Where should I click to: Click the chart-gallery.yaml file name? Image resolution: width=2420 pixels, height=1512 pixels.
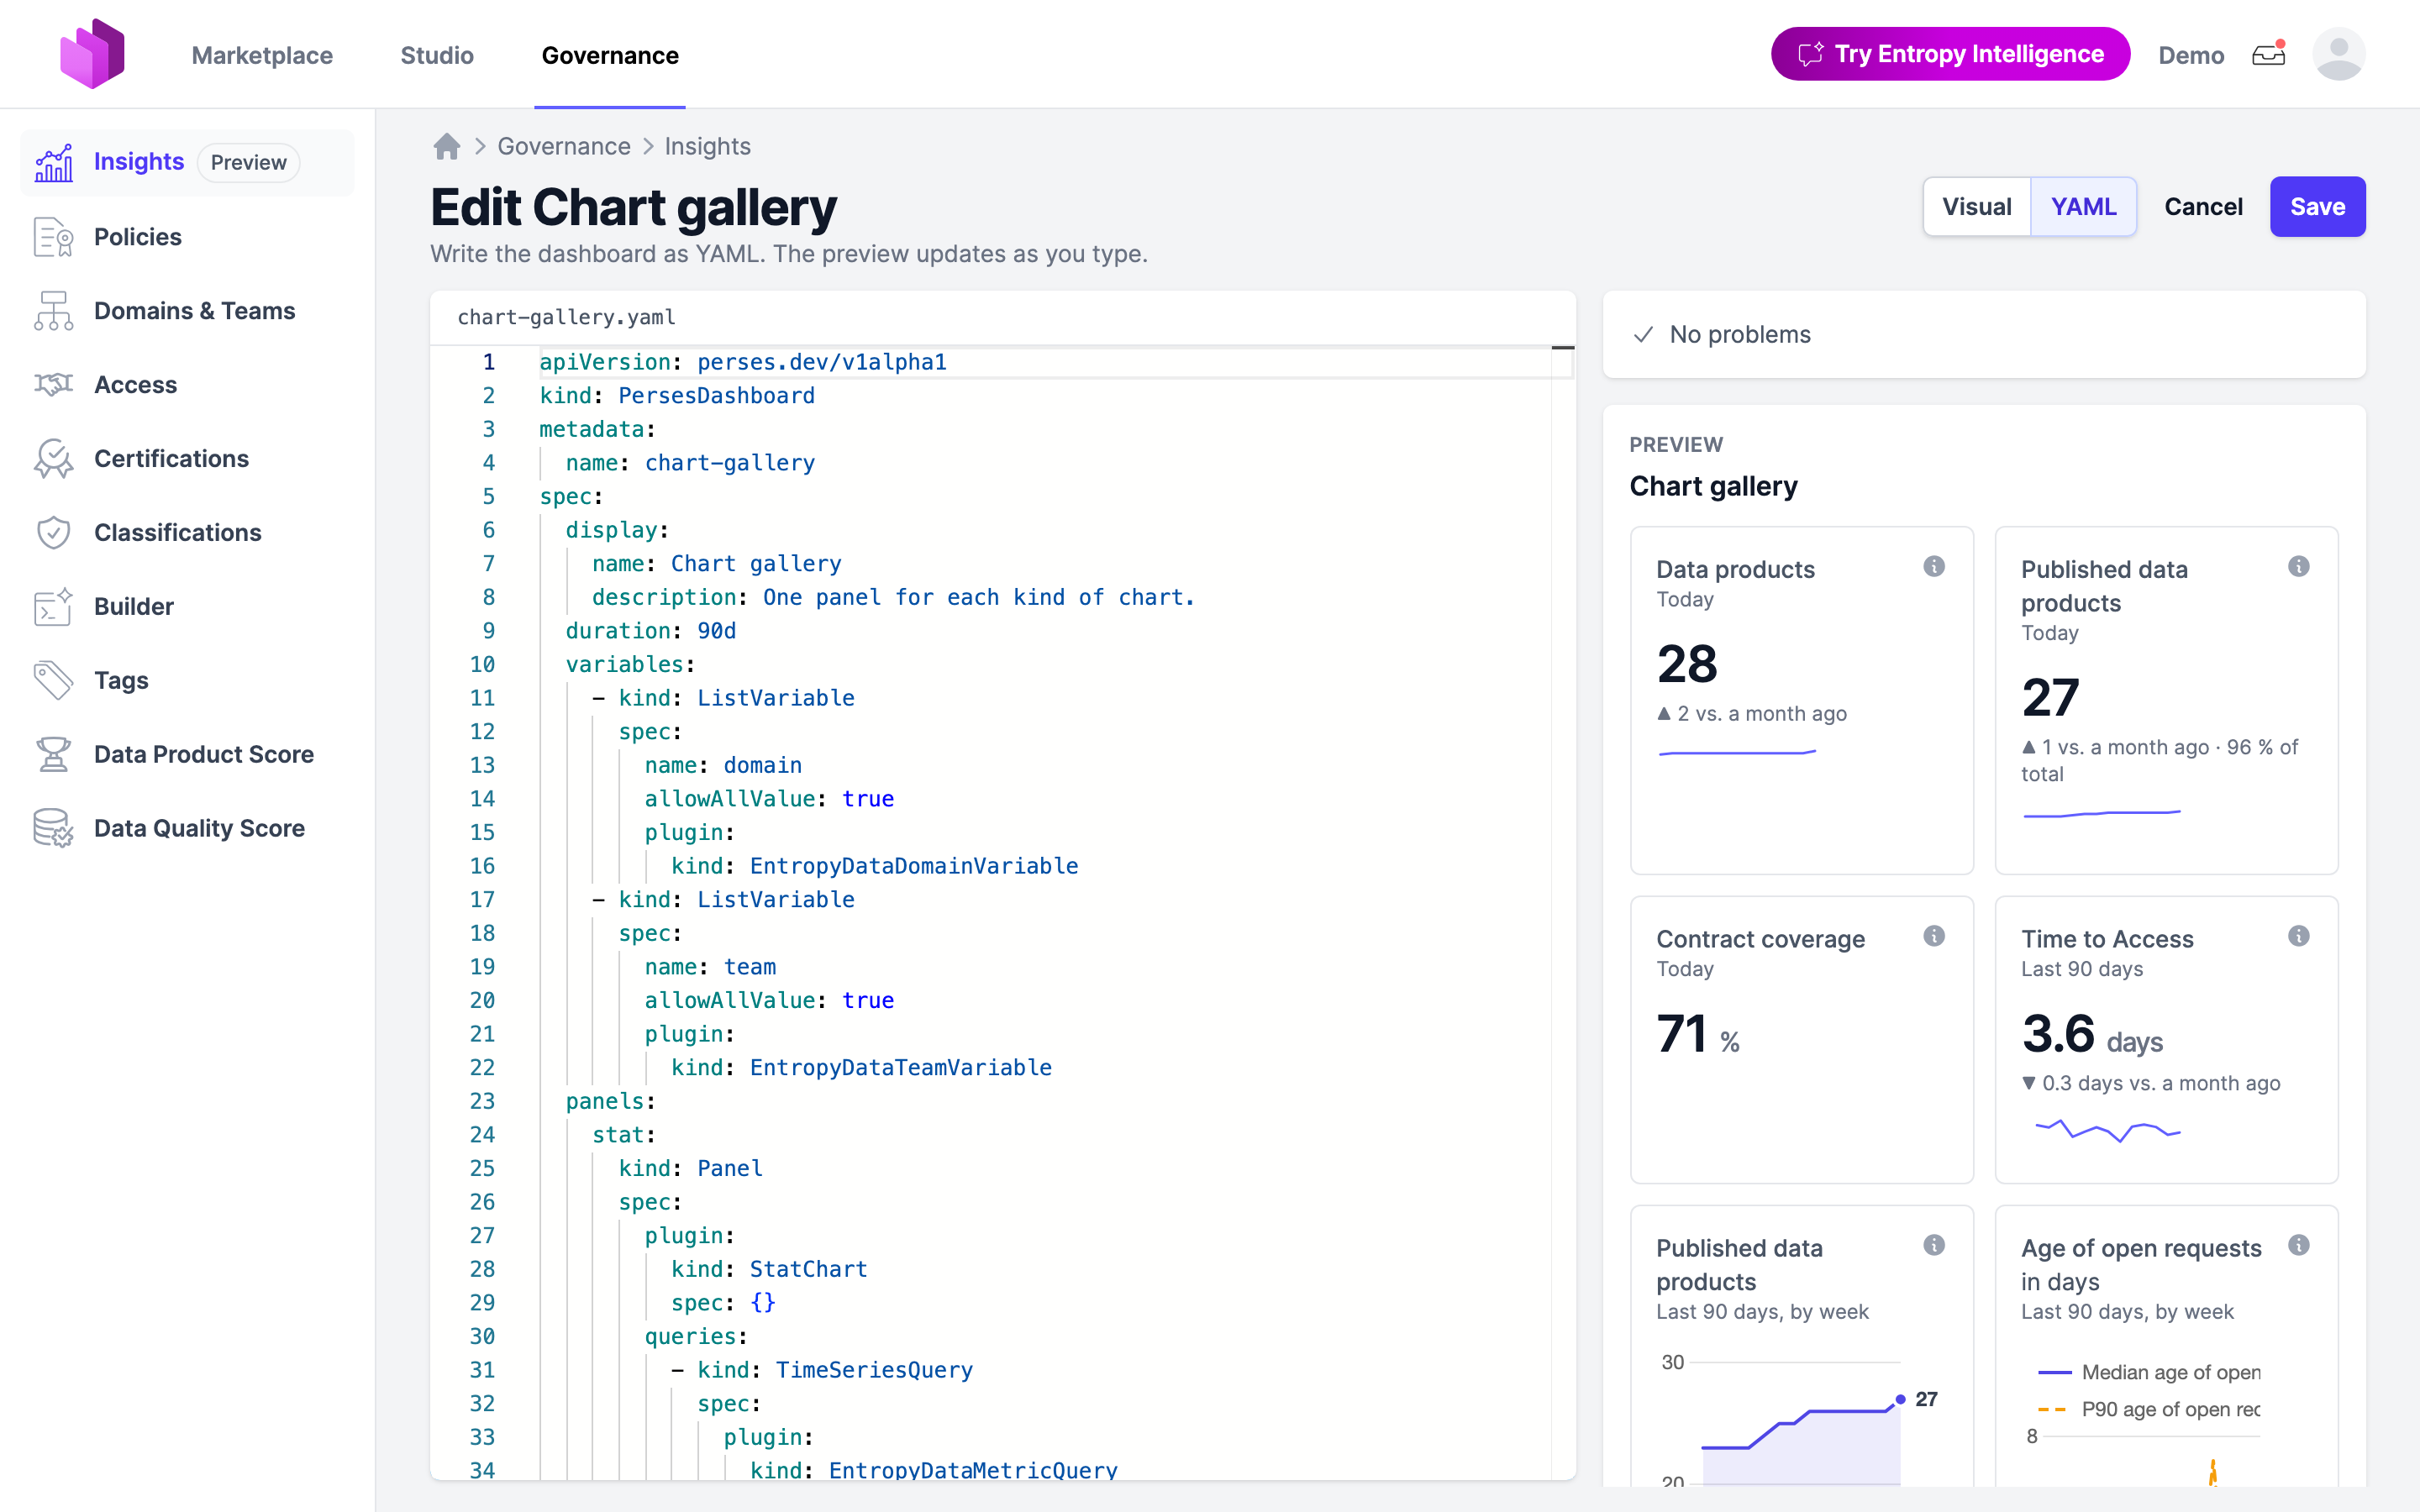point(566,317)
